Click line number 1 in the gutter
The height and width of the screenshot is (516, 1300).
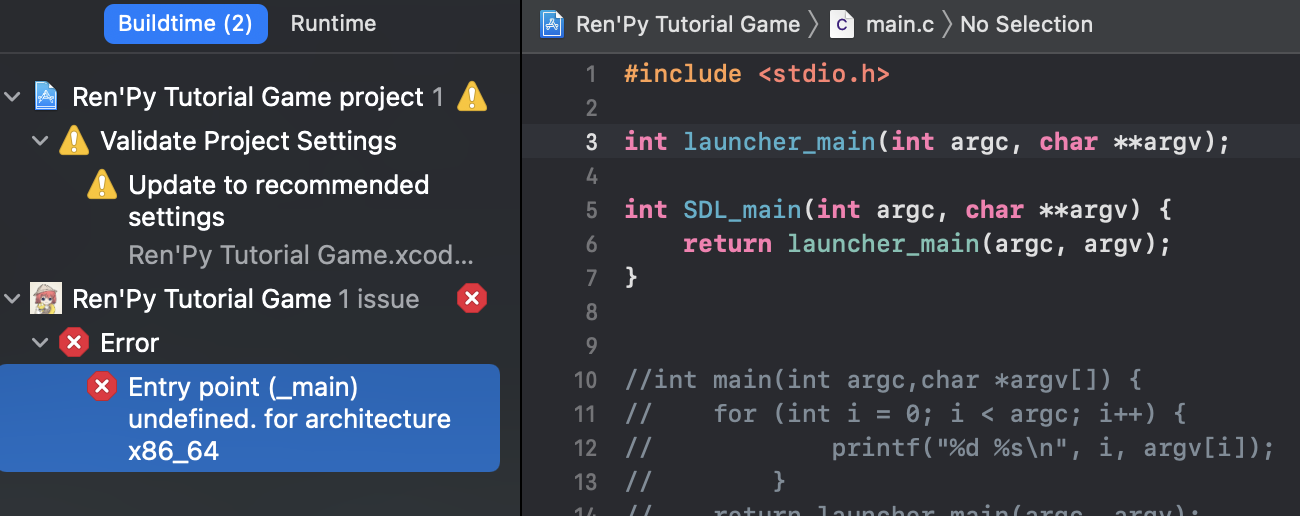590,74
